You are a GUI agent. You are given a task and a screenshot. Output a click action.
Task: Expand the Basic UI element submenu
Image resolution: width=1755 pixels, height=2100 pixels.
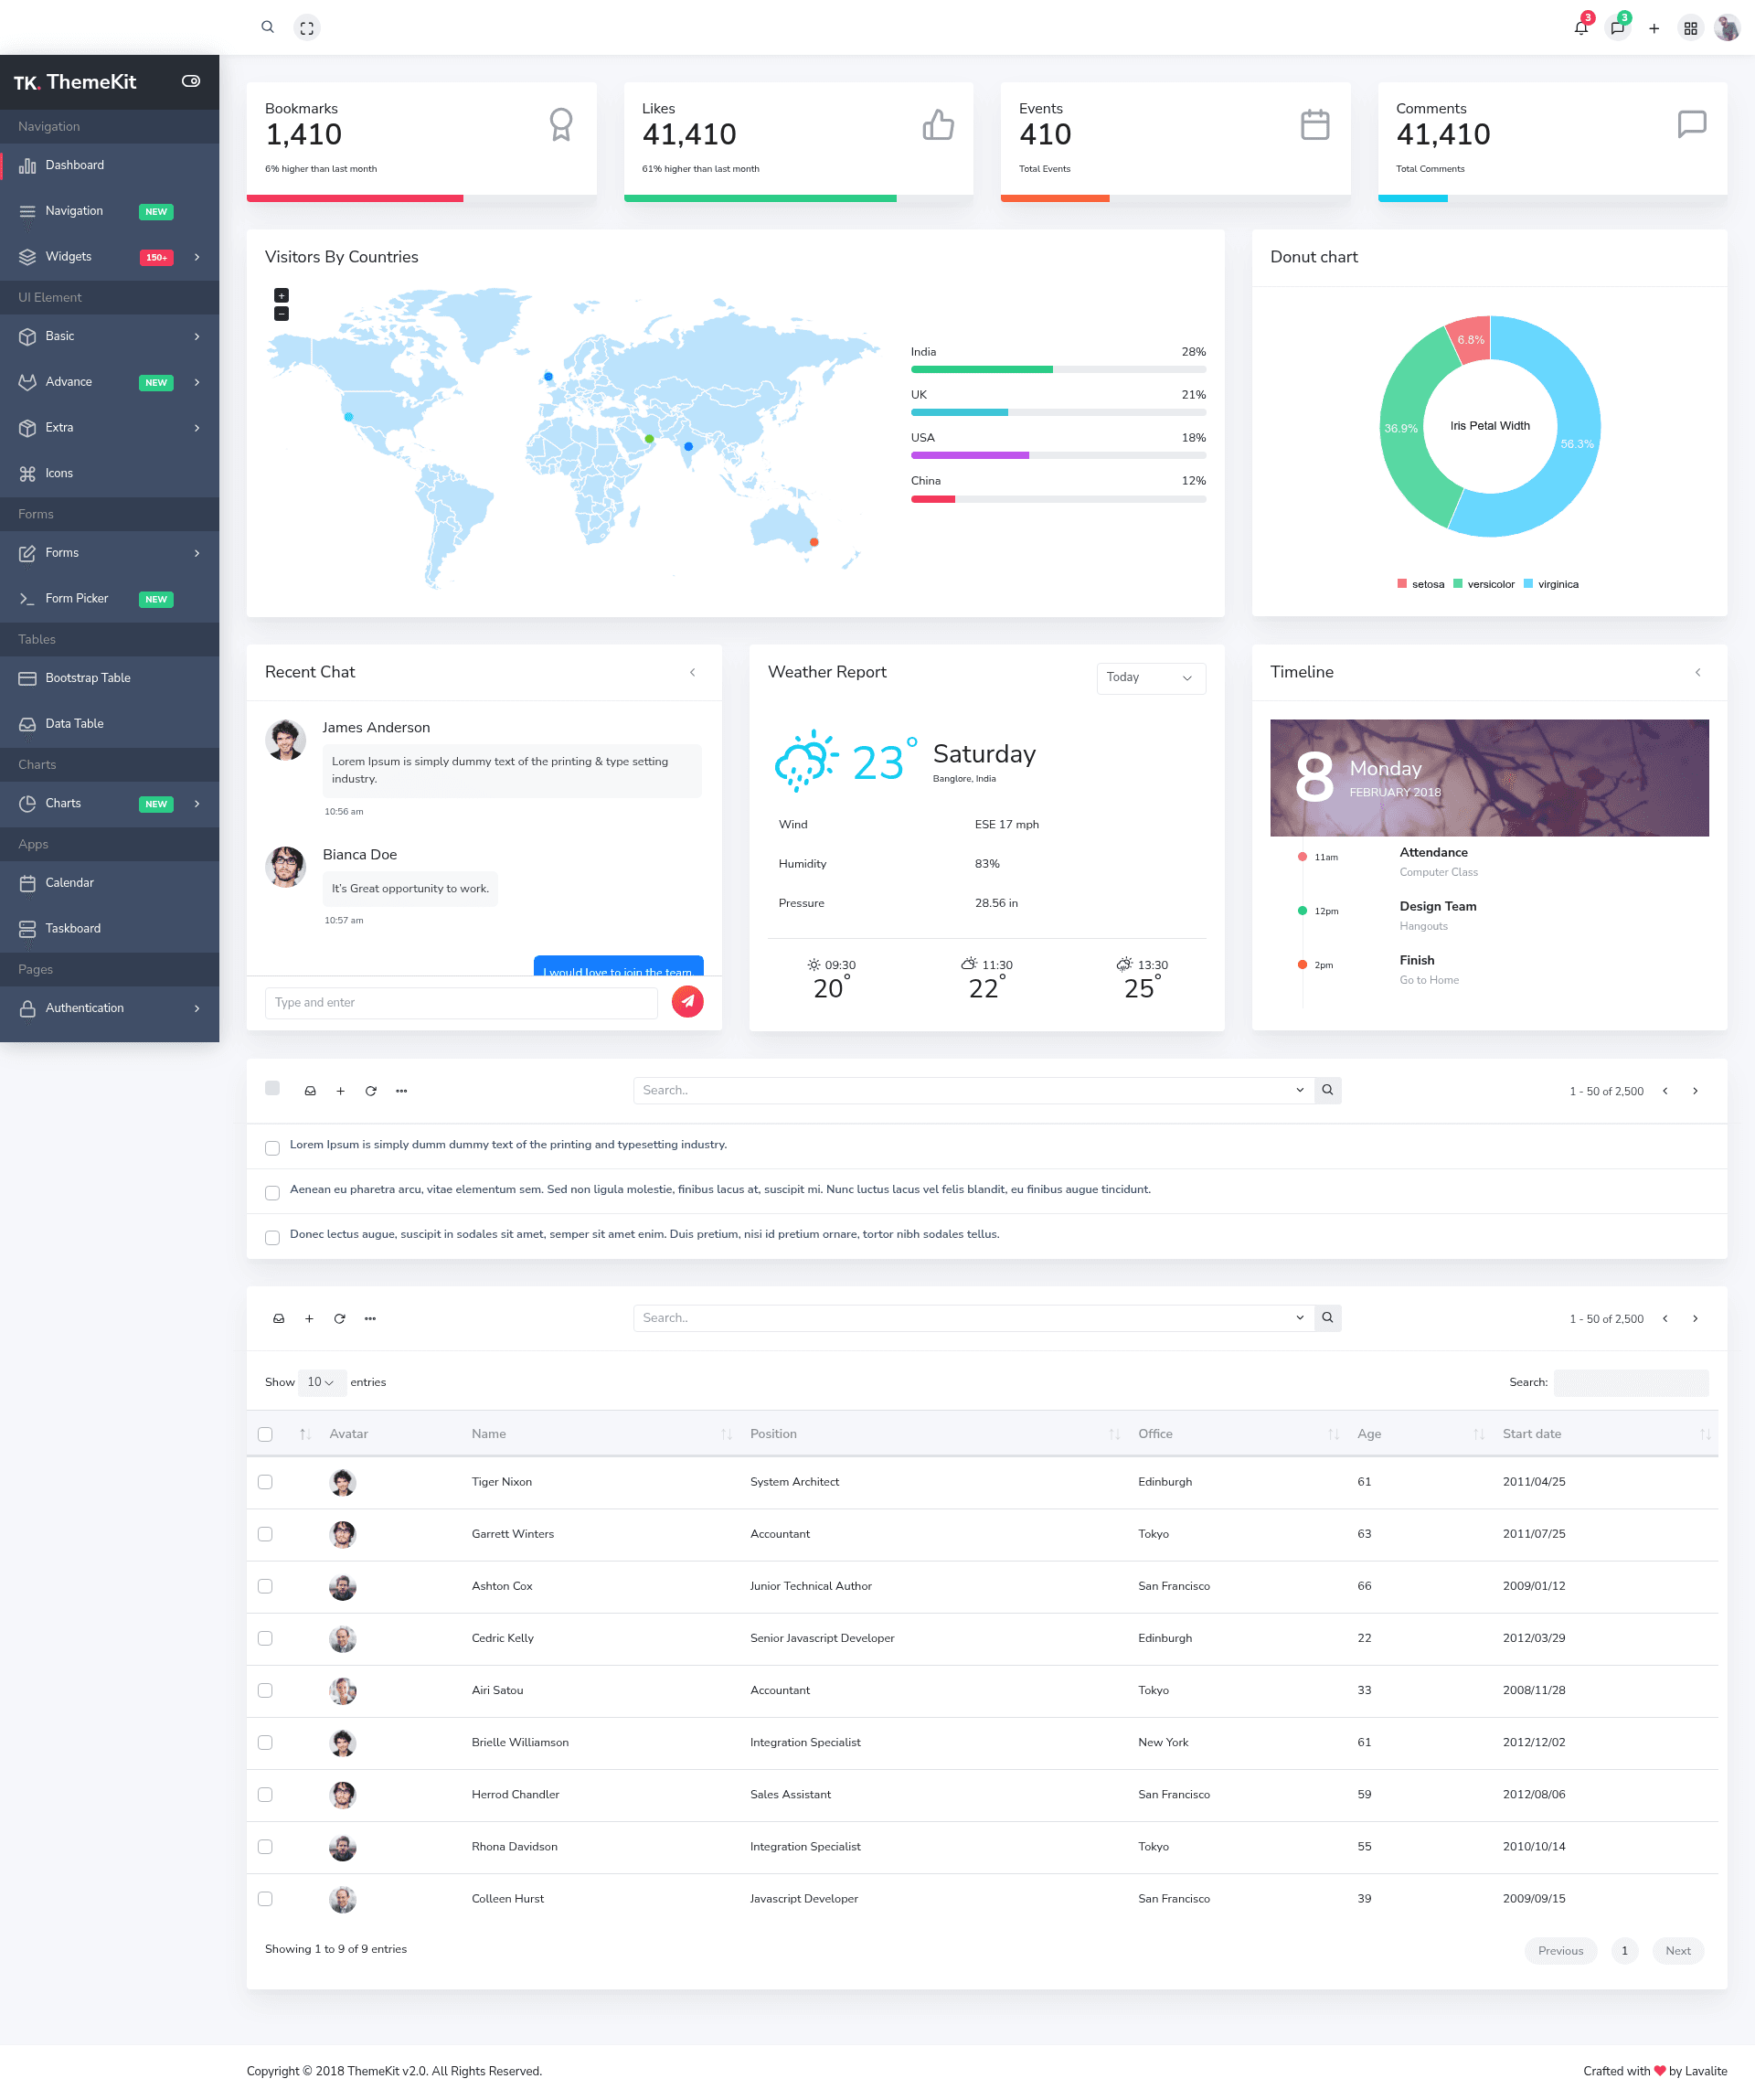(x=110, y=336)
